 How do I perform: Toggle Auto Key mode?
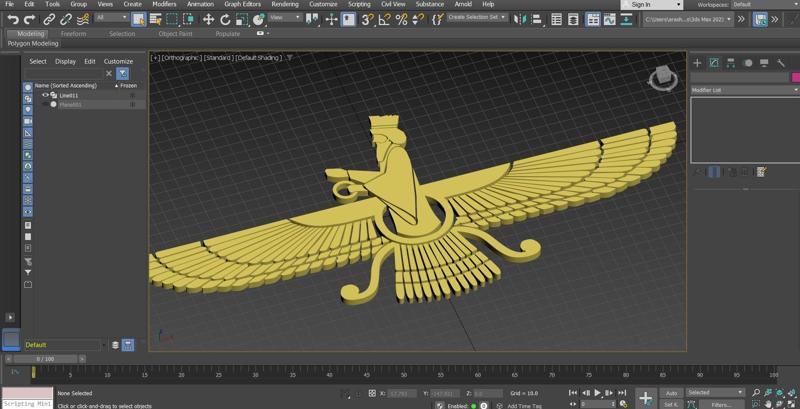pos(671,393)
